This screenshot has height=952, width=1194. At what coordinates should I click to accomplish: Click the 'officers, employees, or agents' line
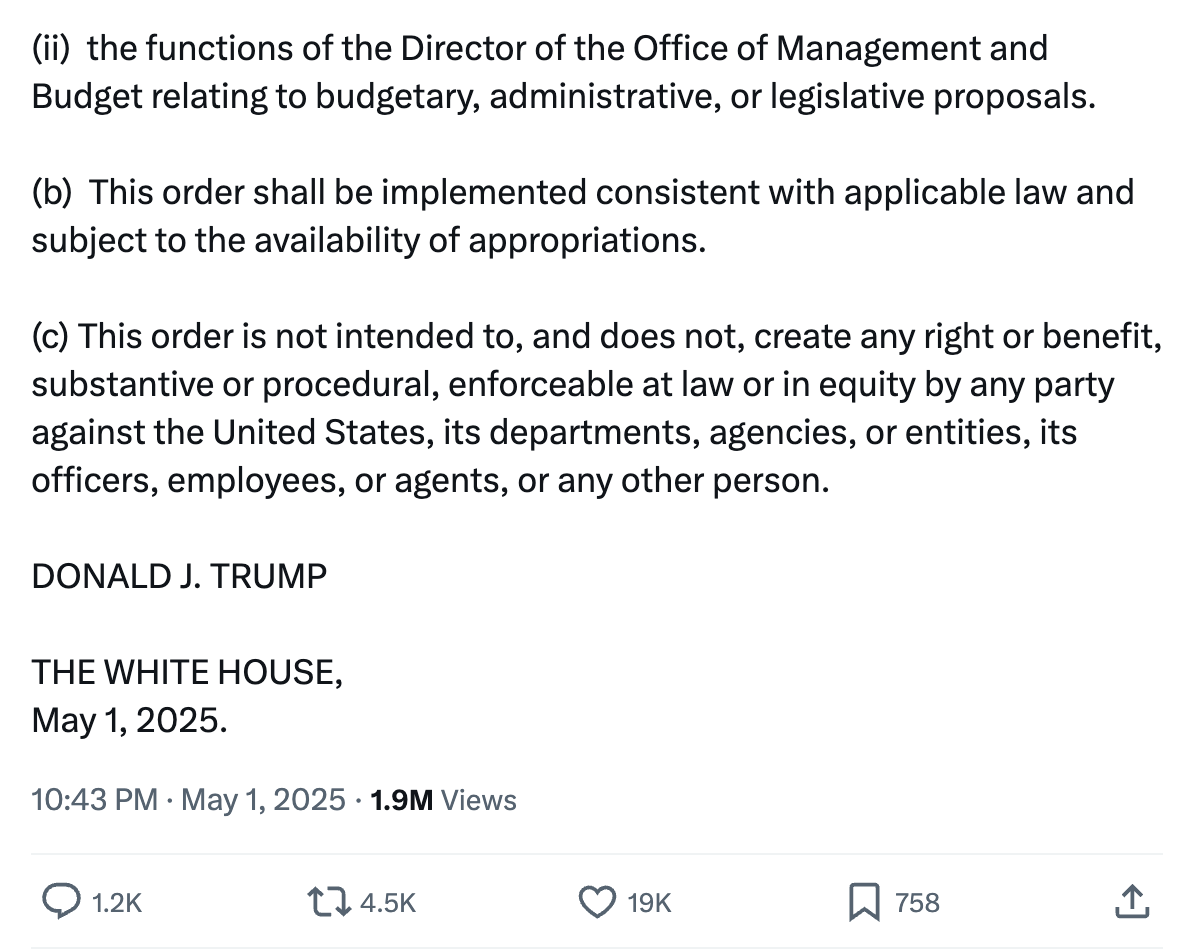point(430,481)
